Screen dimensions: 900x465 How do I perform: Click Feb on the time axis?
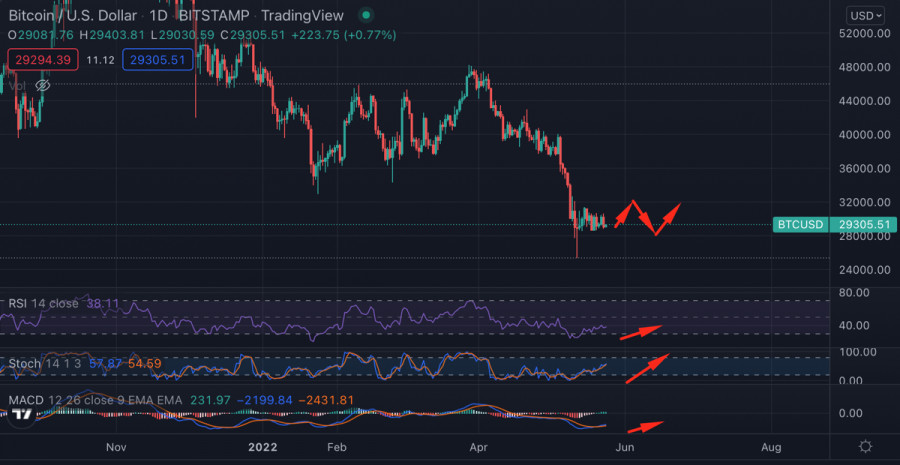click(x=336, y=447)
